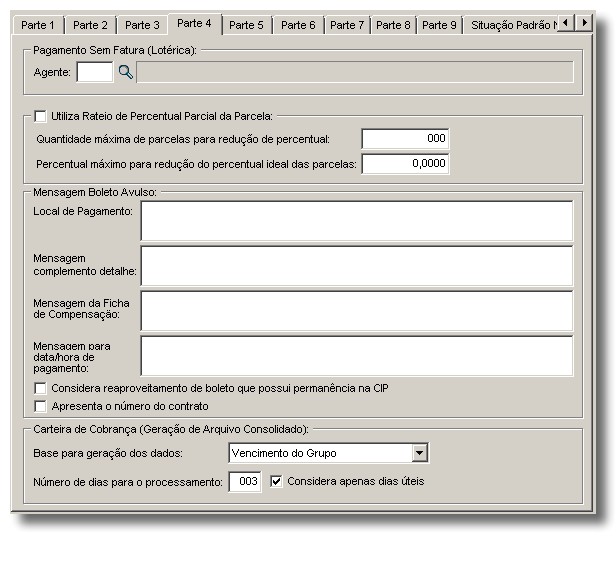Open the Parte 9 tab
Viewport: 616px width, 564px height.
point(439,25)
